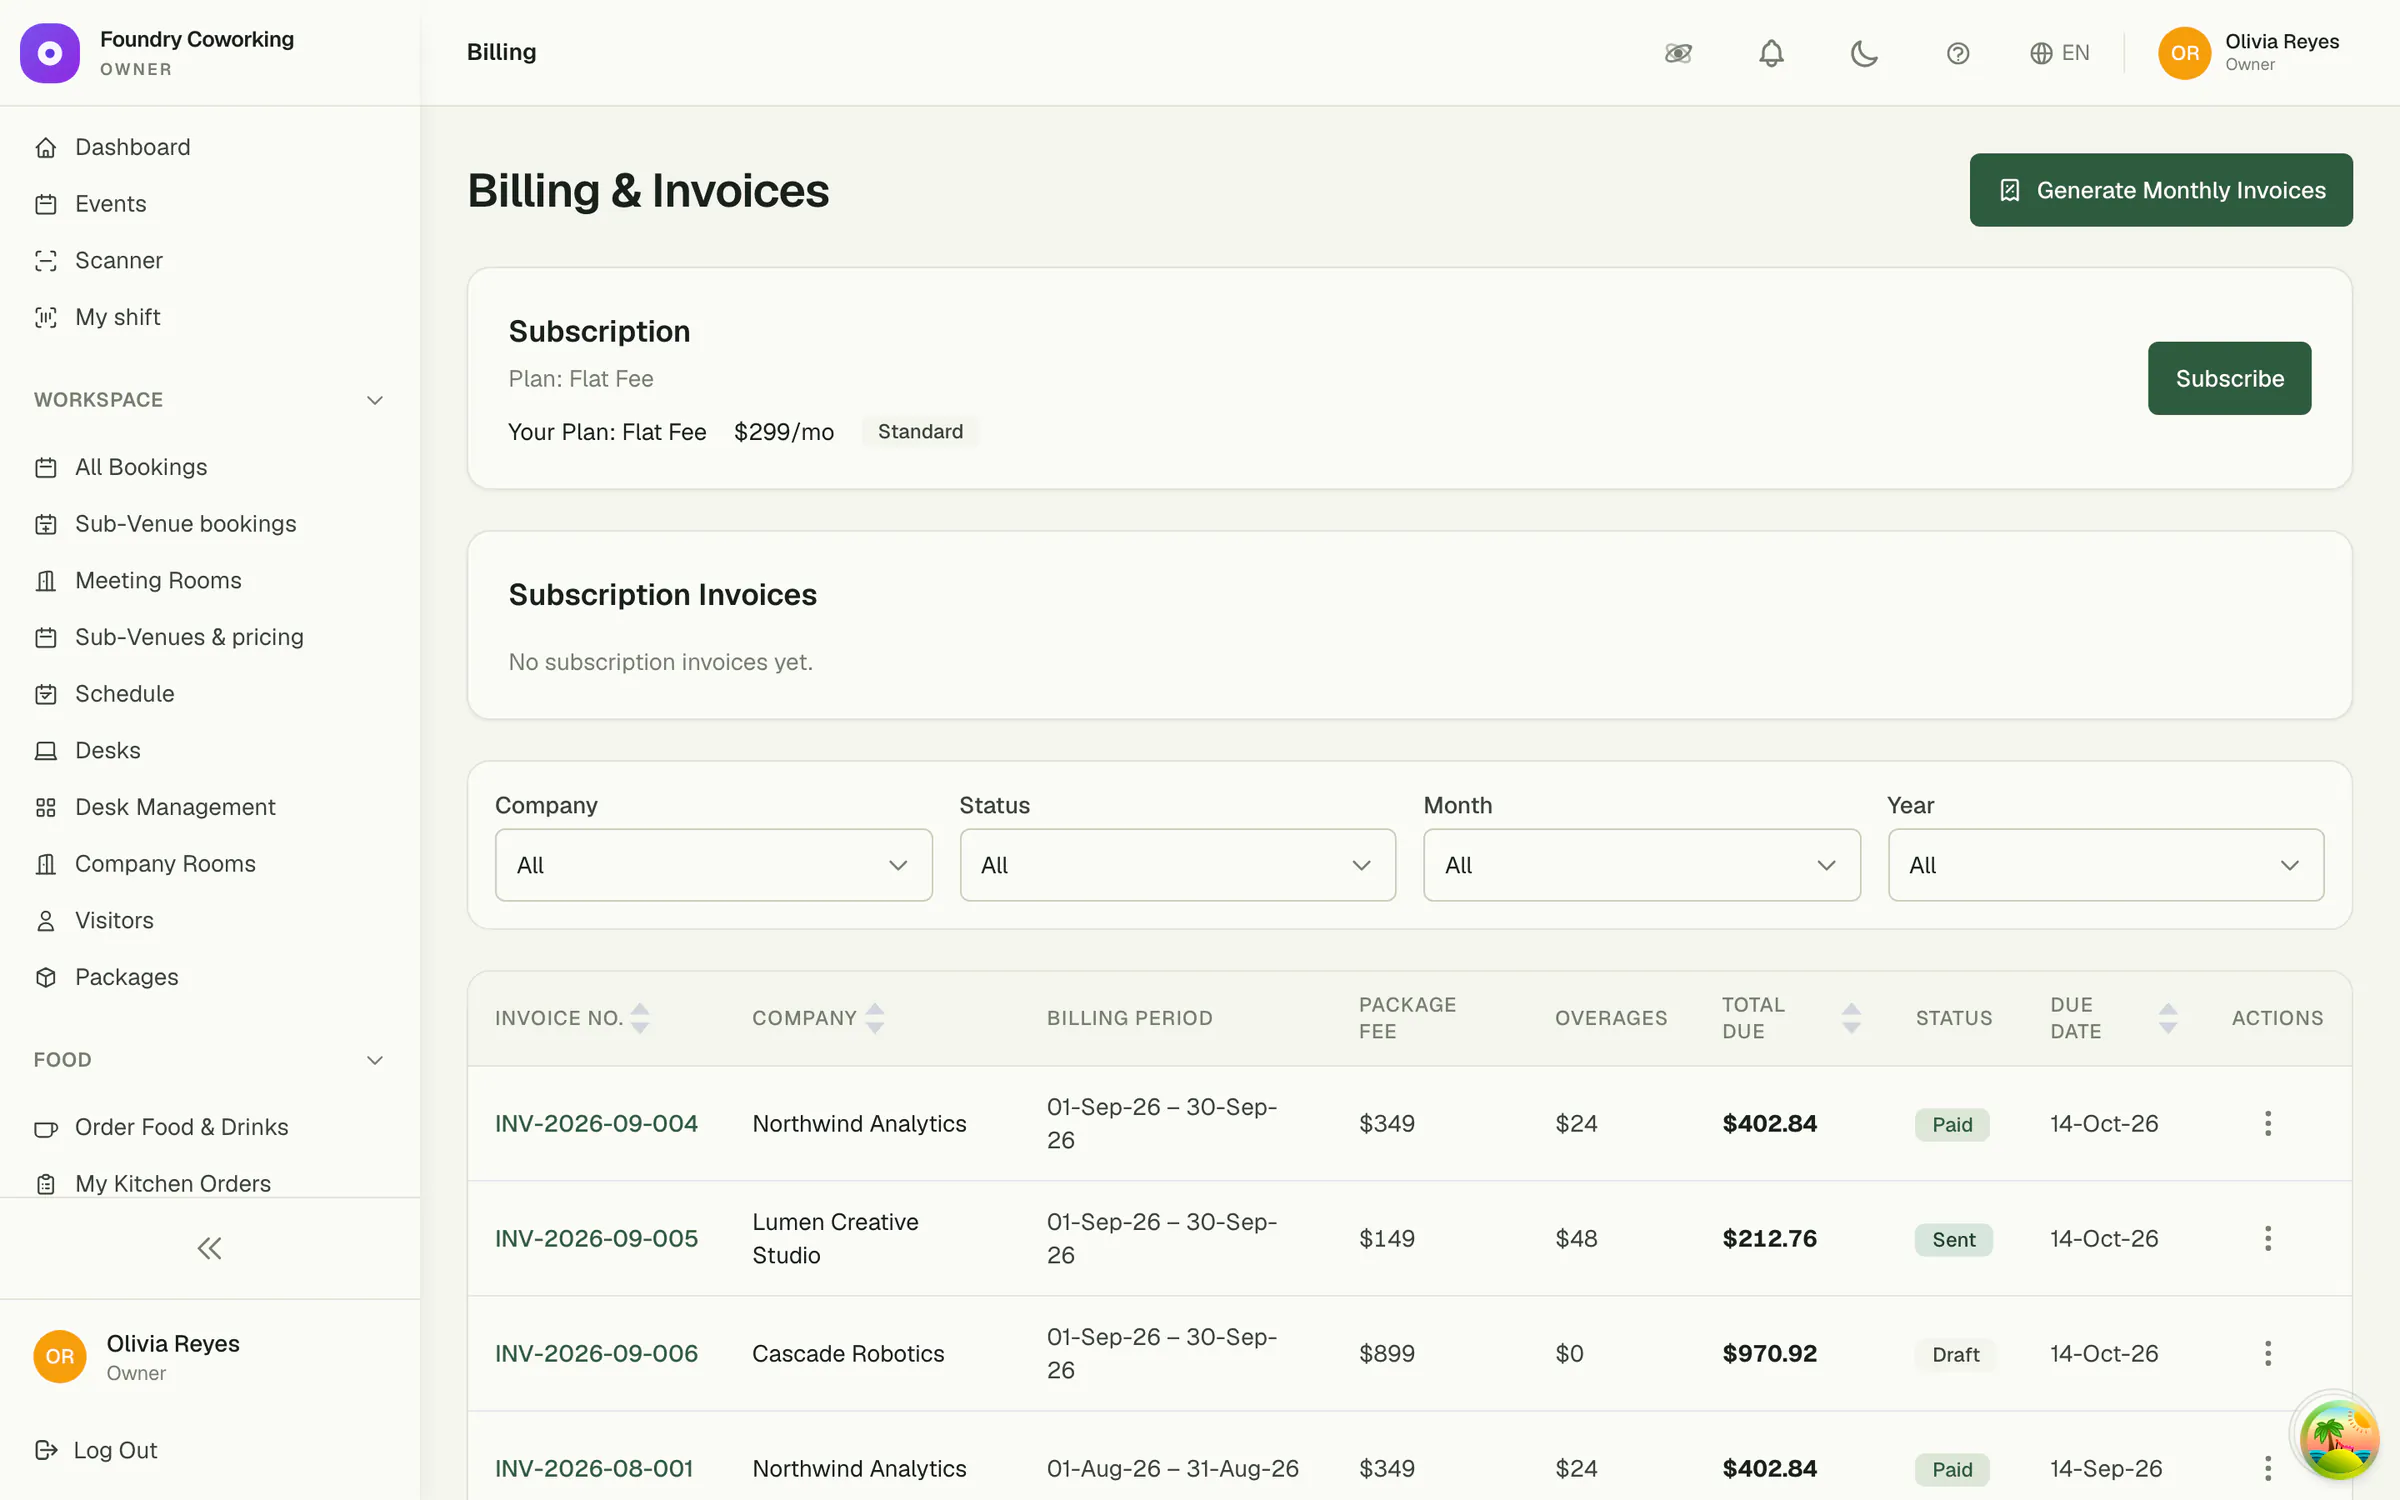Click the Order Food & Drinks icon
2400x1500 pixels.
[x=46, y=1128]
